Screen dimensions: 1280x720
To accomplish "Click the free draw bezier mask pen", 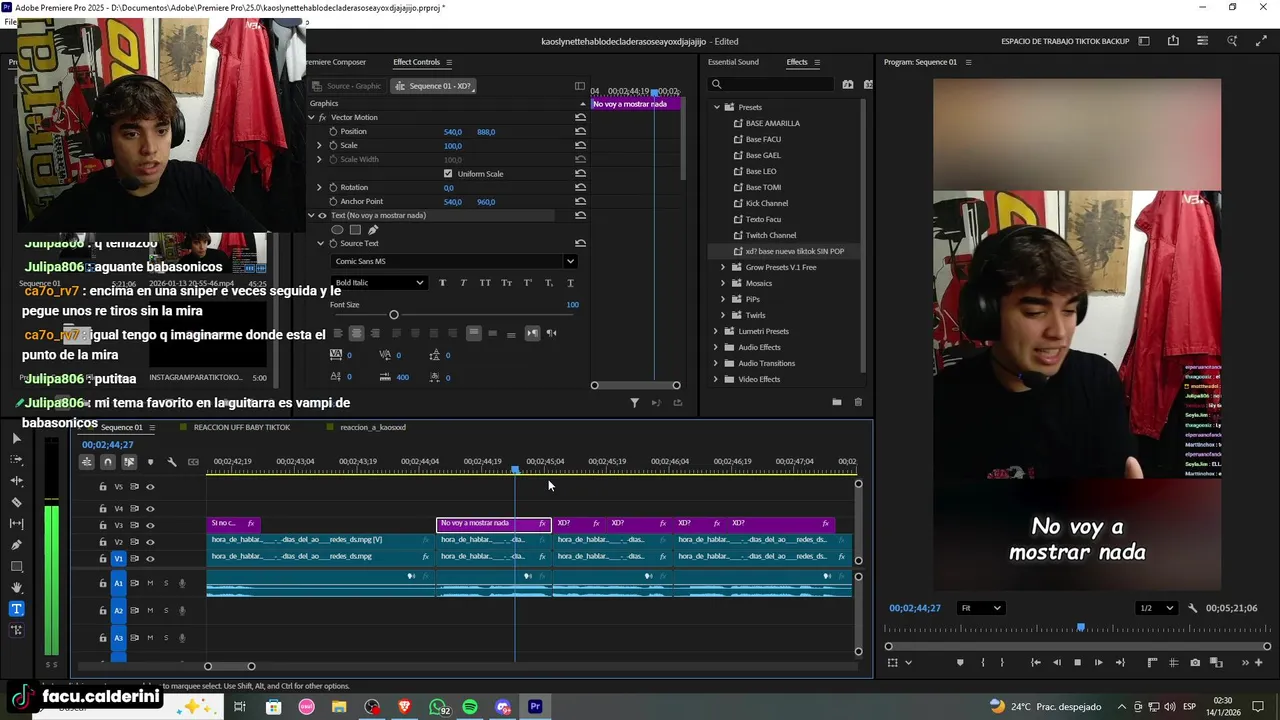I will click(373, 230).
